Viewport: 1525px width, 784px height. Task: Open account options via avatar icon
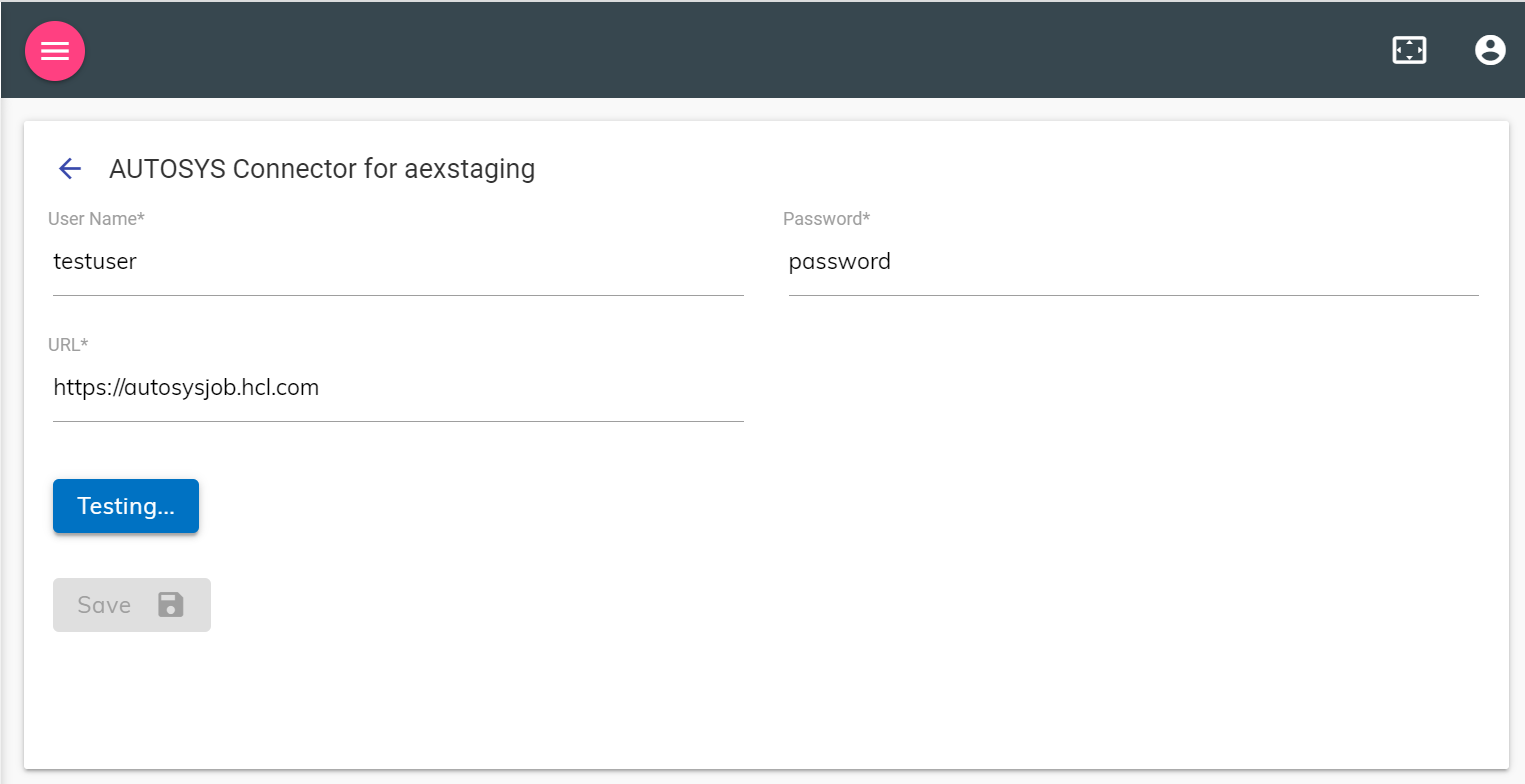tap(1490, 49)
